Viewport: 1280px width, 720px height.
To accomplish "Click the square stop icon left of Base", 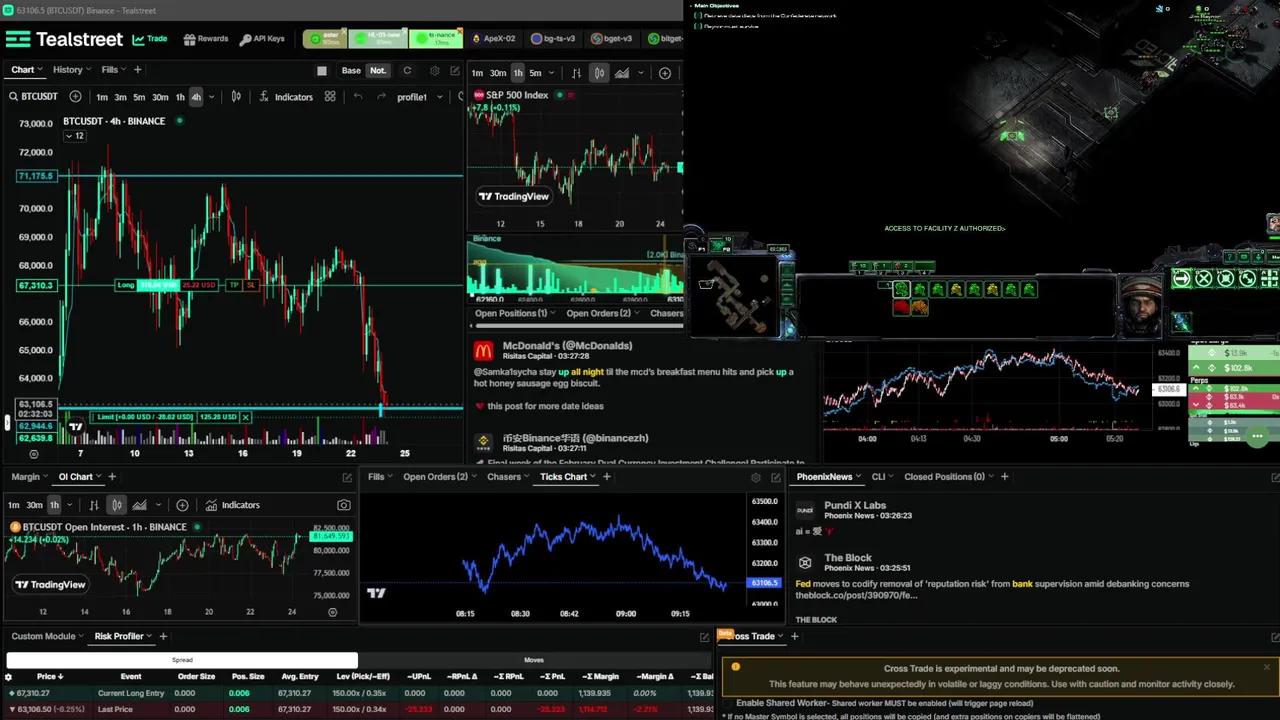I will click(322, 71).
